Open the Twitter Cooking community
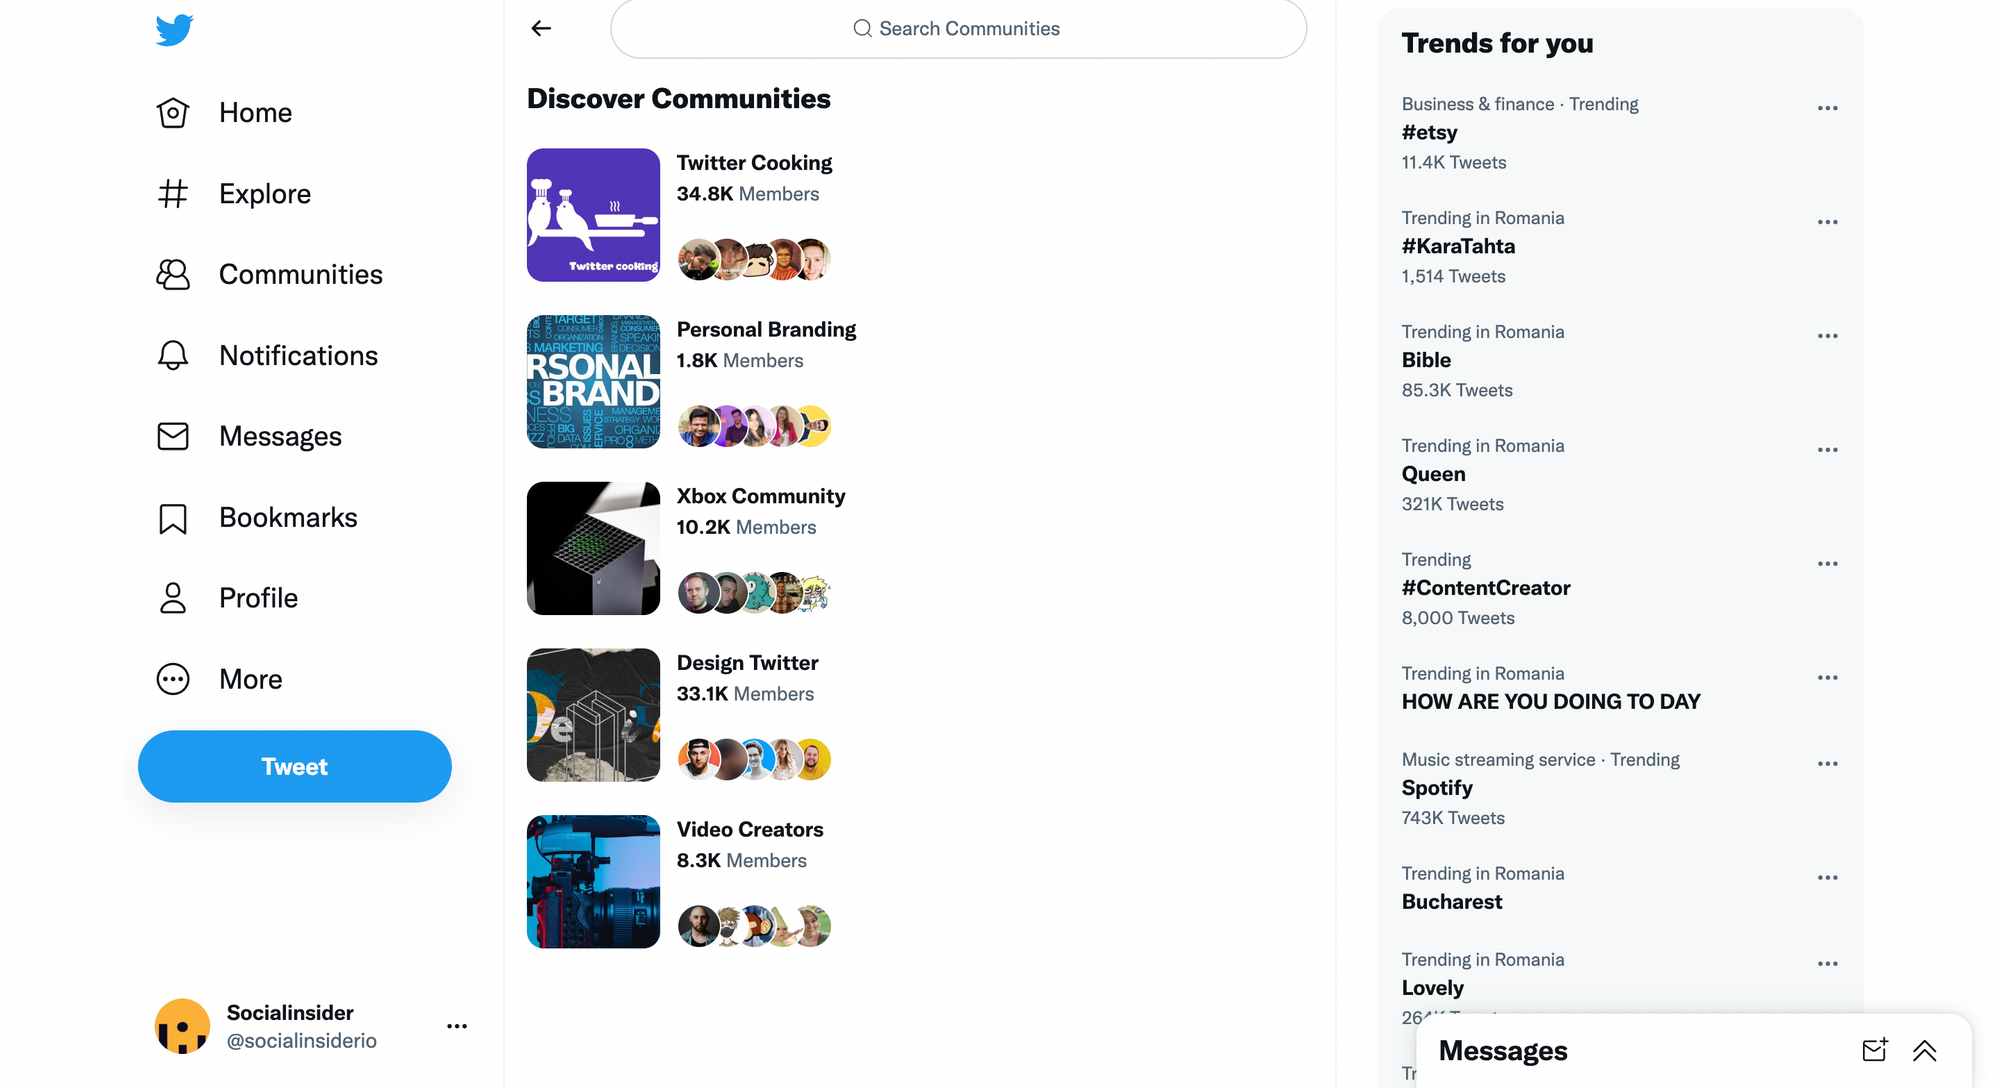Viewport: 2000px width, 1088px height. pyautogui.click(x=754, y=163)
